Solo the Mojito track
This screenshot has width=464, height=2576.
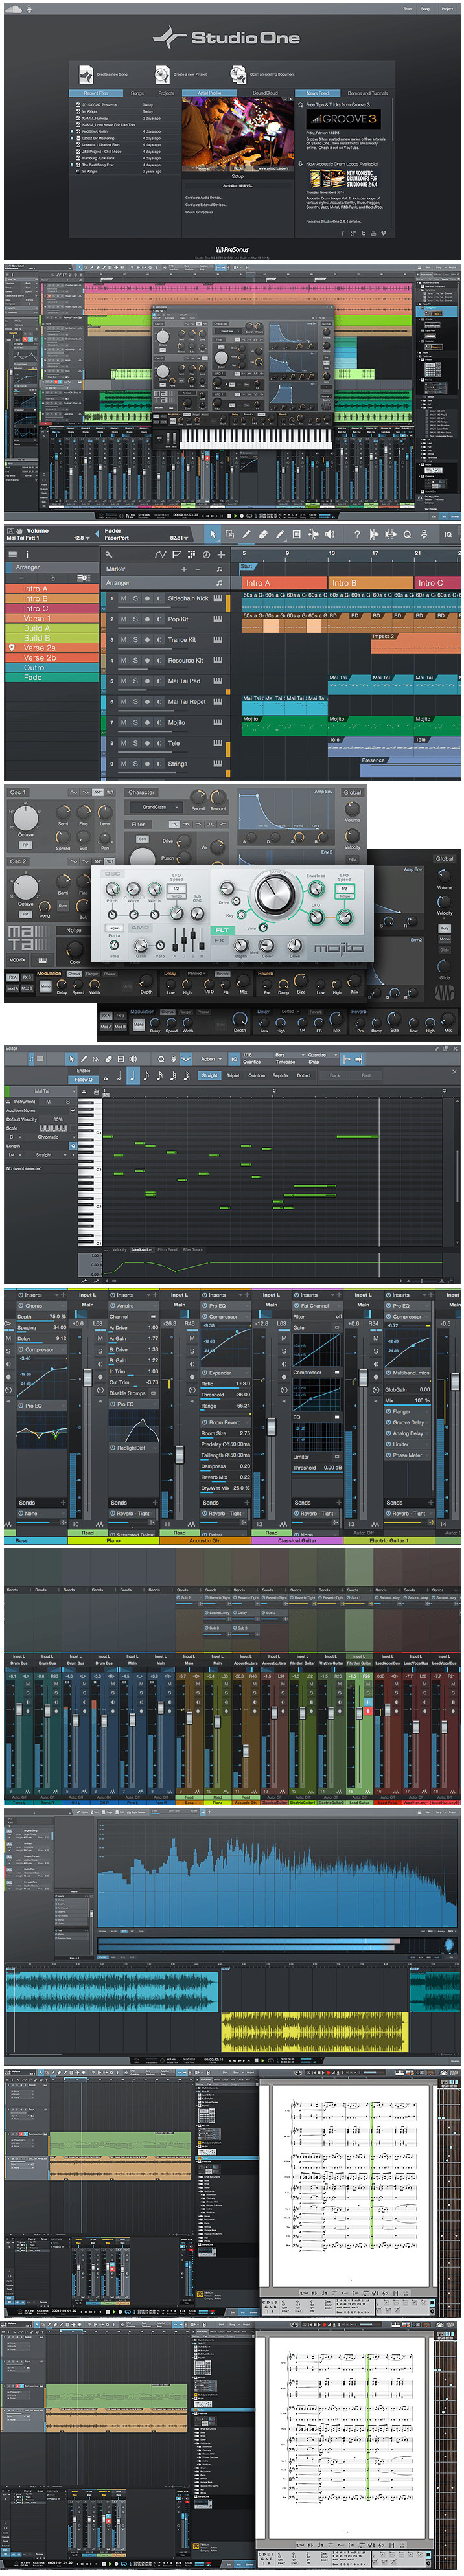point(136,723)
